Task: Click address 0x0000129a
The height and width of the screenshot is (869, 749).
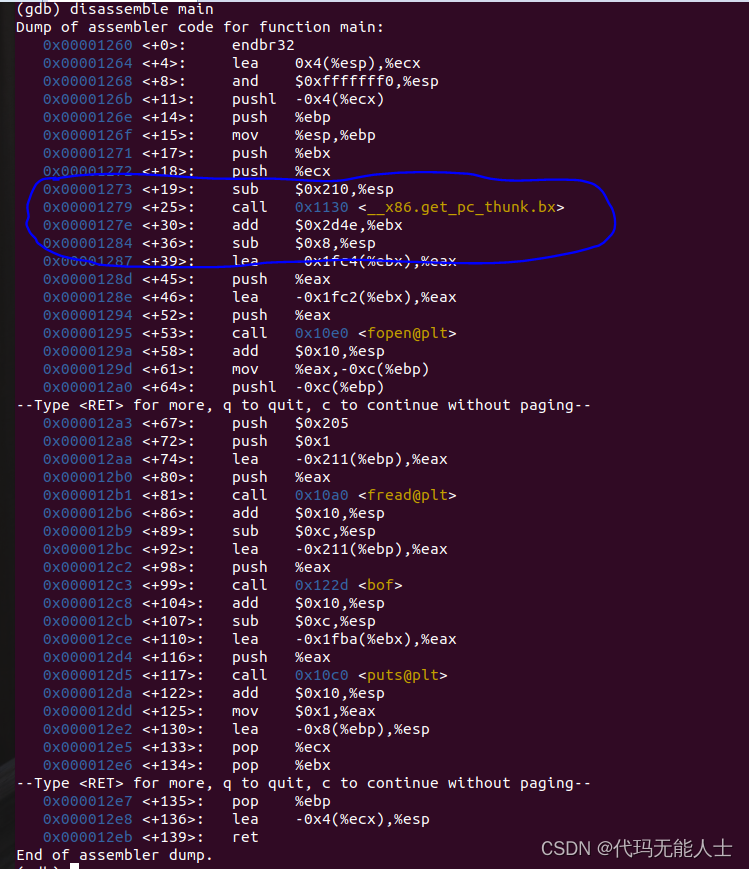Action: pyautogui.click(x=88, y=351)
